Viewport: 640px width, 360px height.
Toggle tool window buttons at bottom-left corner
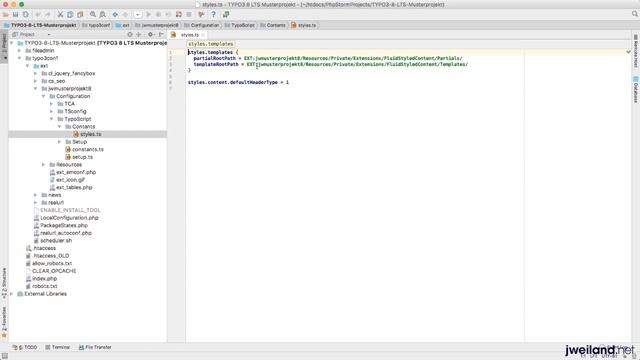4,356
